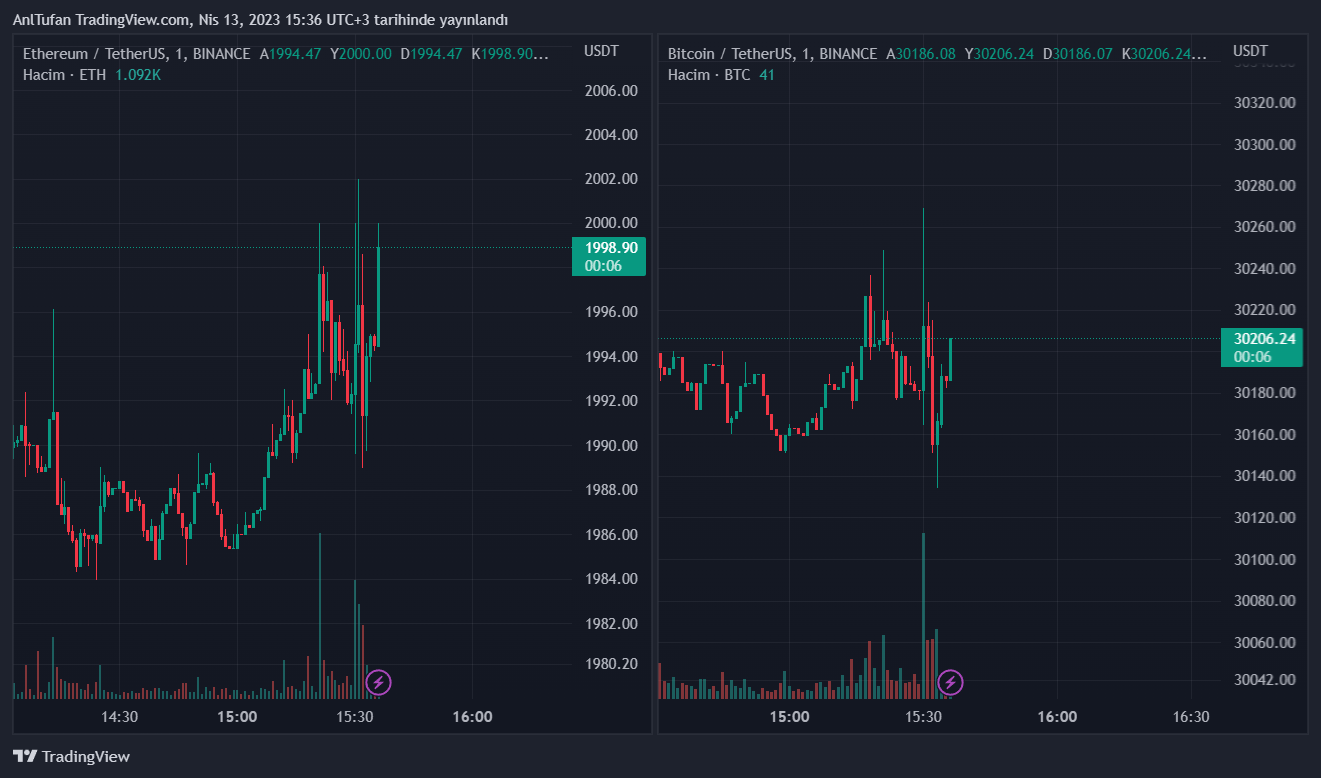Viewport: 1321px width, 778px height.
Task: Click the purple lightning icon on Ethereum chart
Action: click(x=378, y=683)
